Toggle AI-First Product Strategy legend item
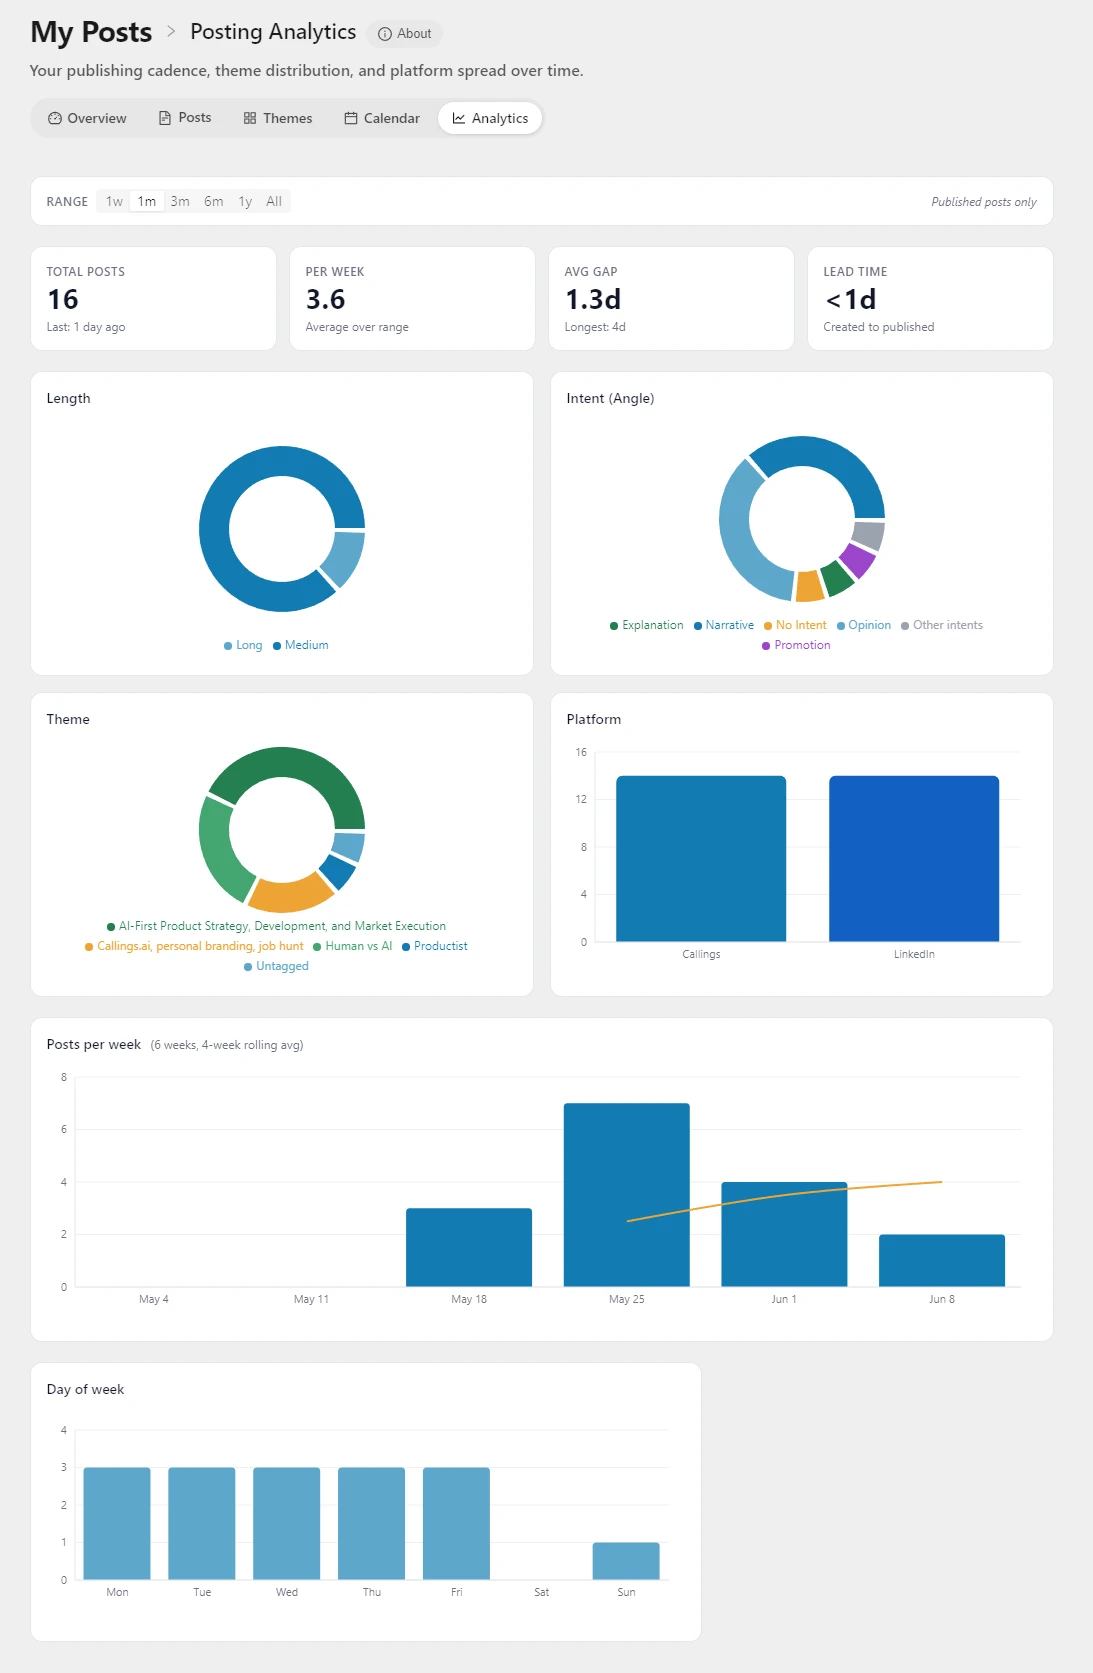1093x1673 pixels. 276,927
